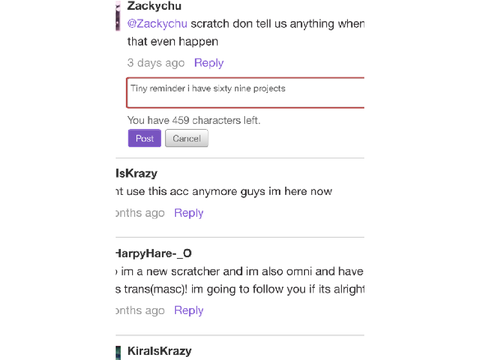Click the timestamp under the IsKrazy comment
Image resolution: width=480 pixels, height=360 pixels.
point(140,213)
